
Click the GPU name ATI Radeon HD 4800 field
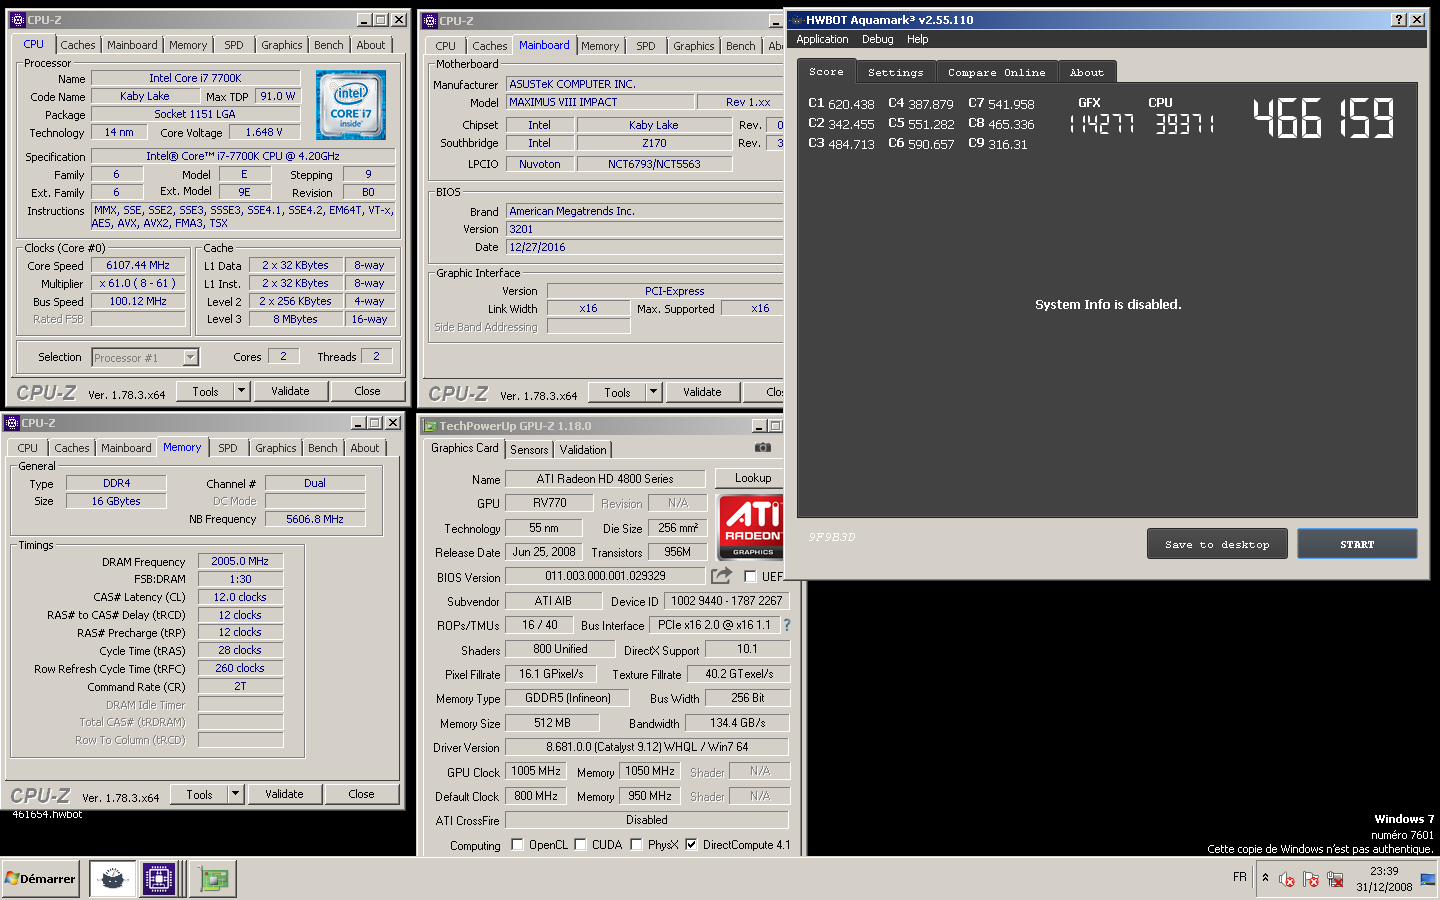[x=605, y=479]
